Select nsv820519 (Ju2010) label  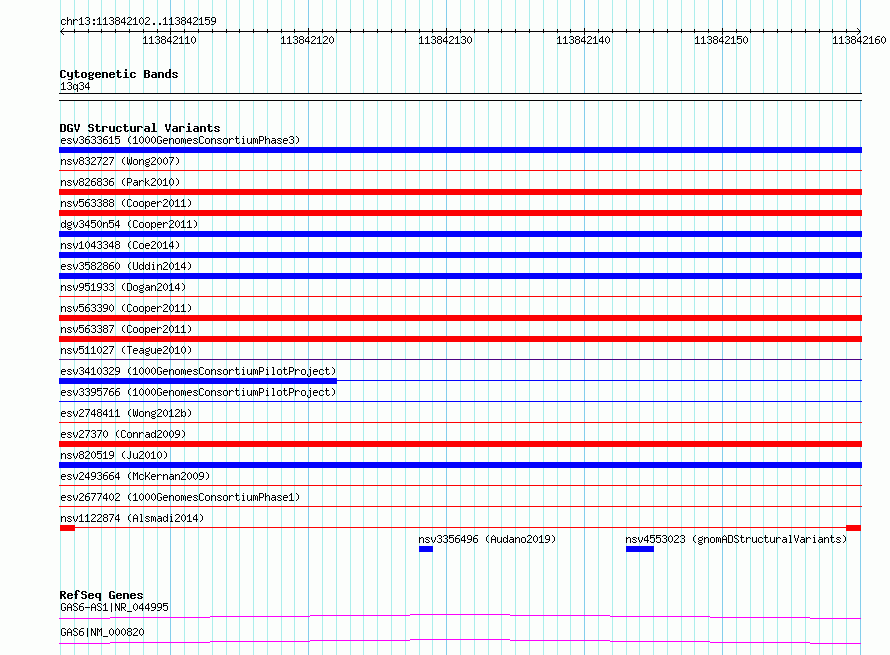114,455
